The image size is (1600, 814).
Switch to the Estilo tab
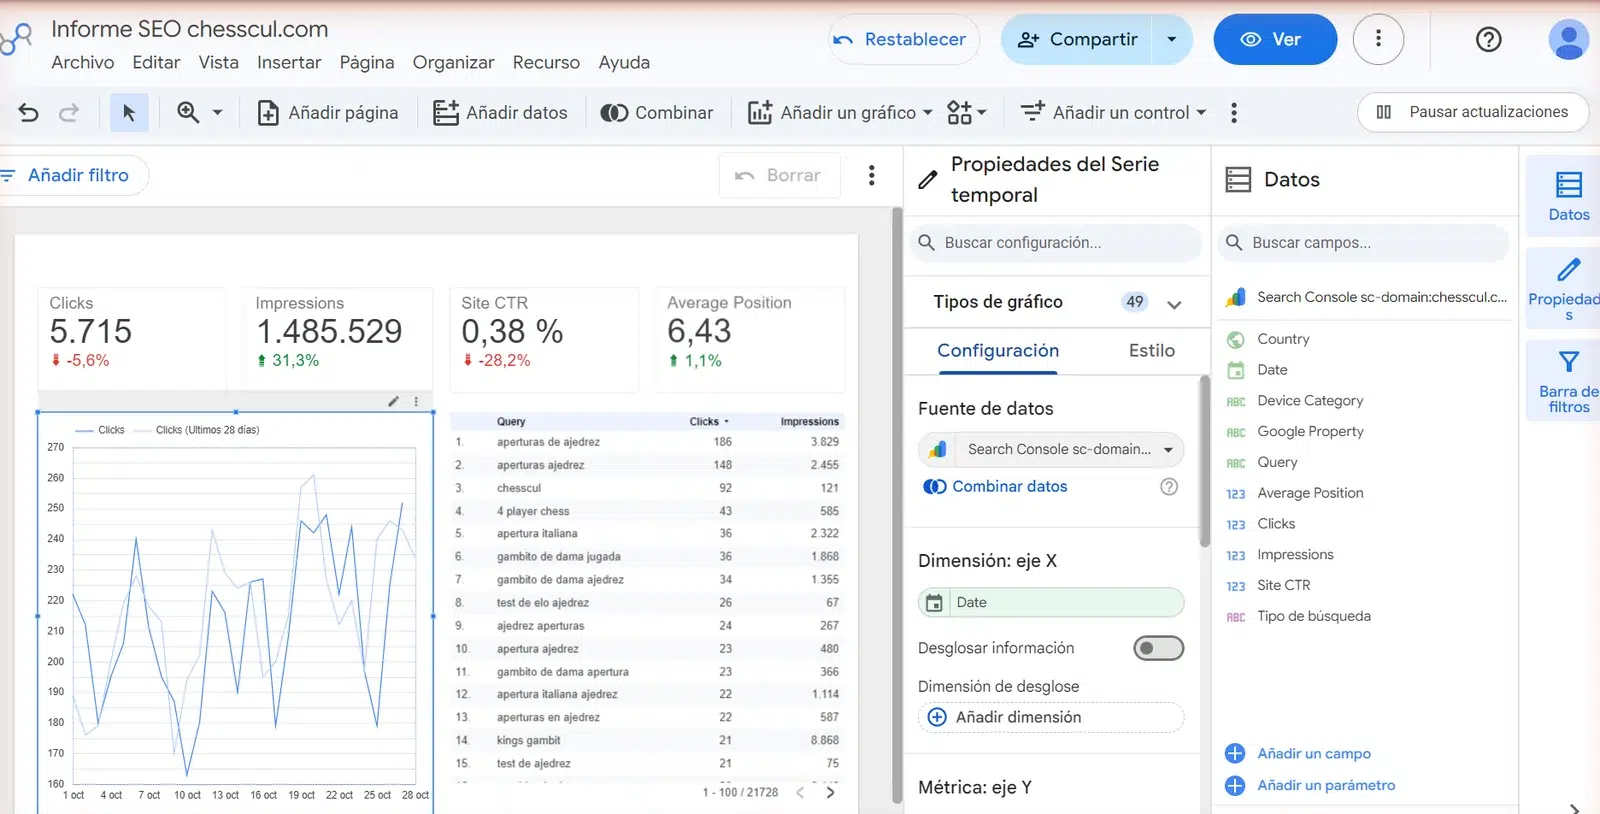point(1152,351)
